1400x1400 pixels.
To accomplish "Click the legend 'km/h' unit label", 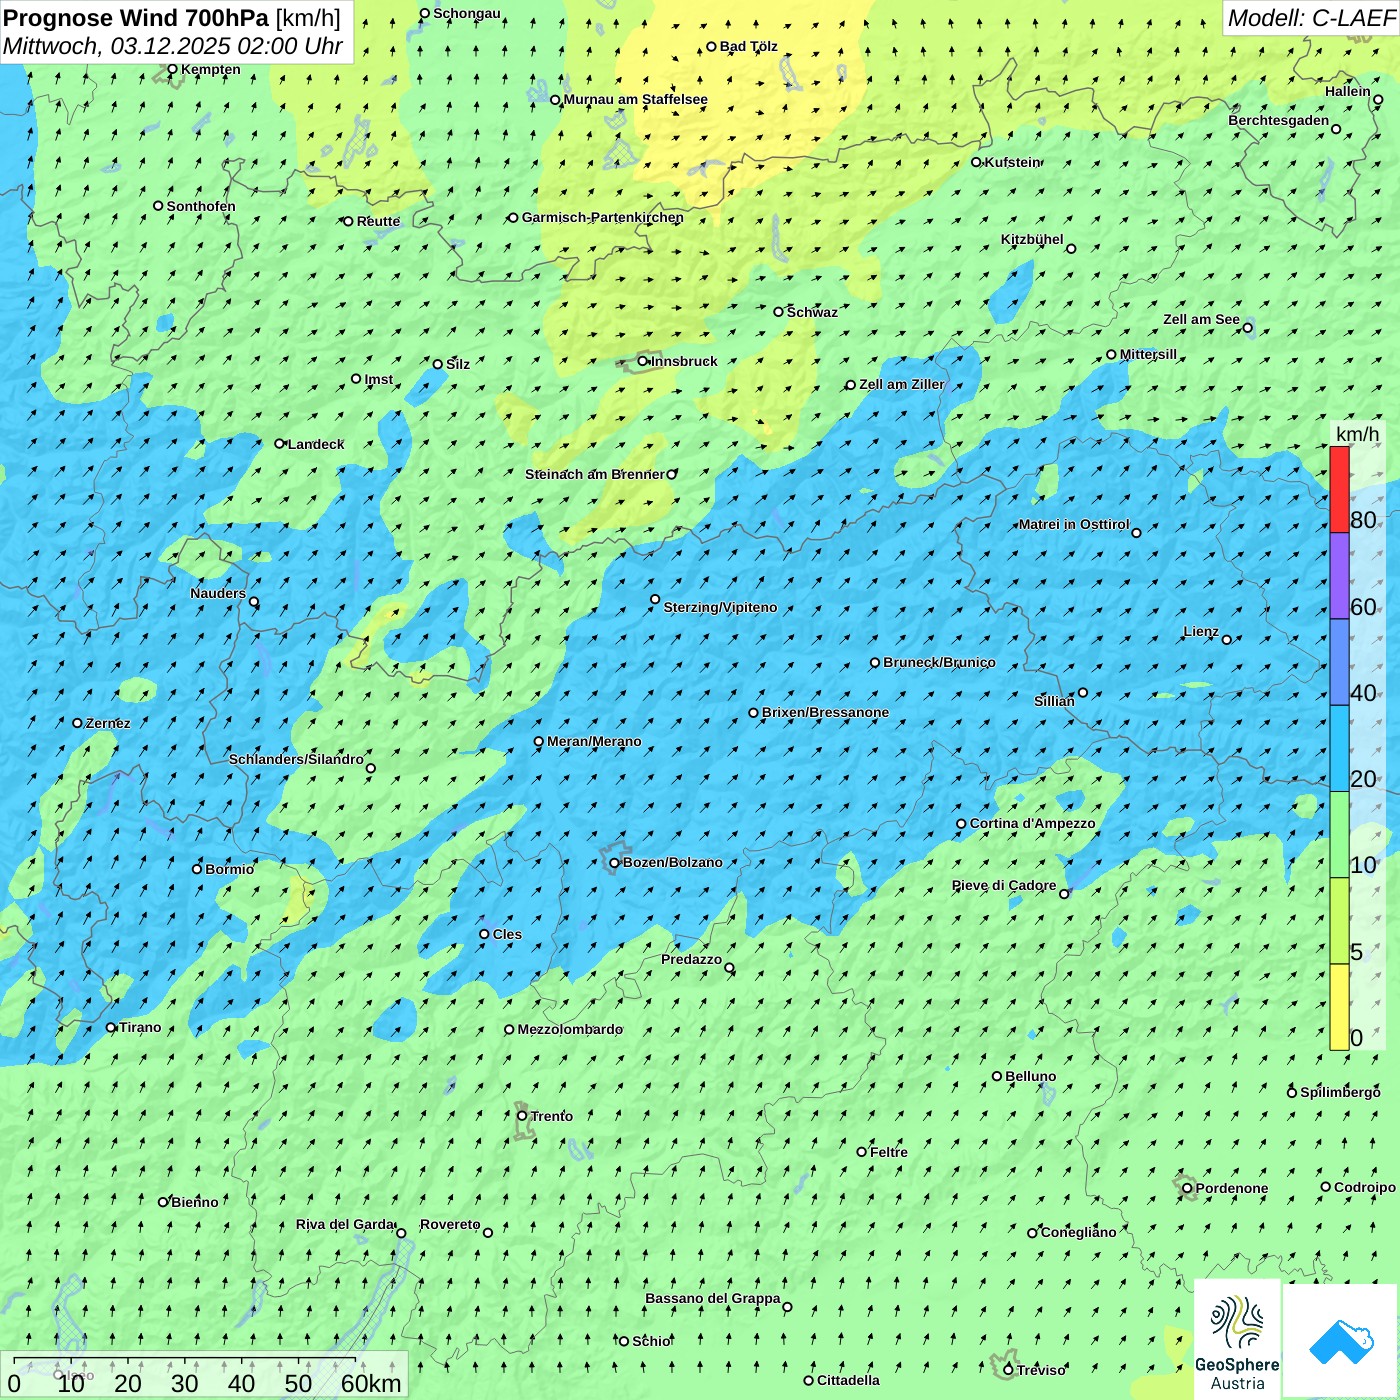I will pyautogui.click(x=1357, y=434).
